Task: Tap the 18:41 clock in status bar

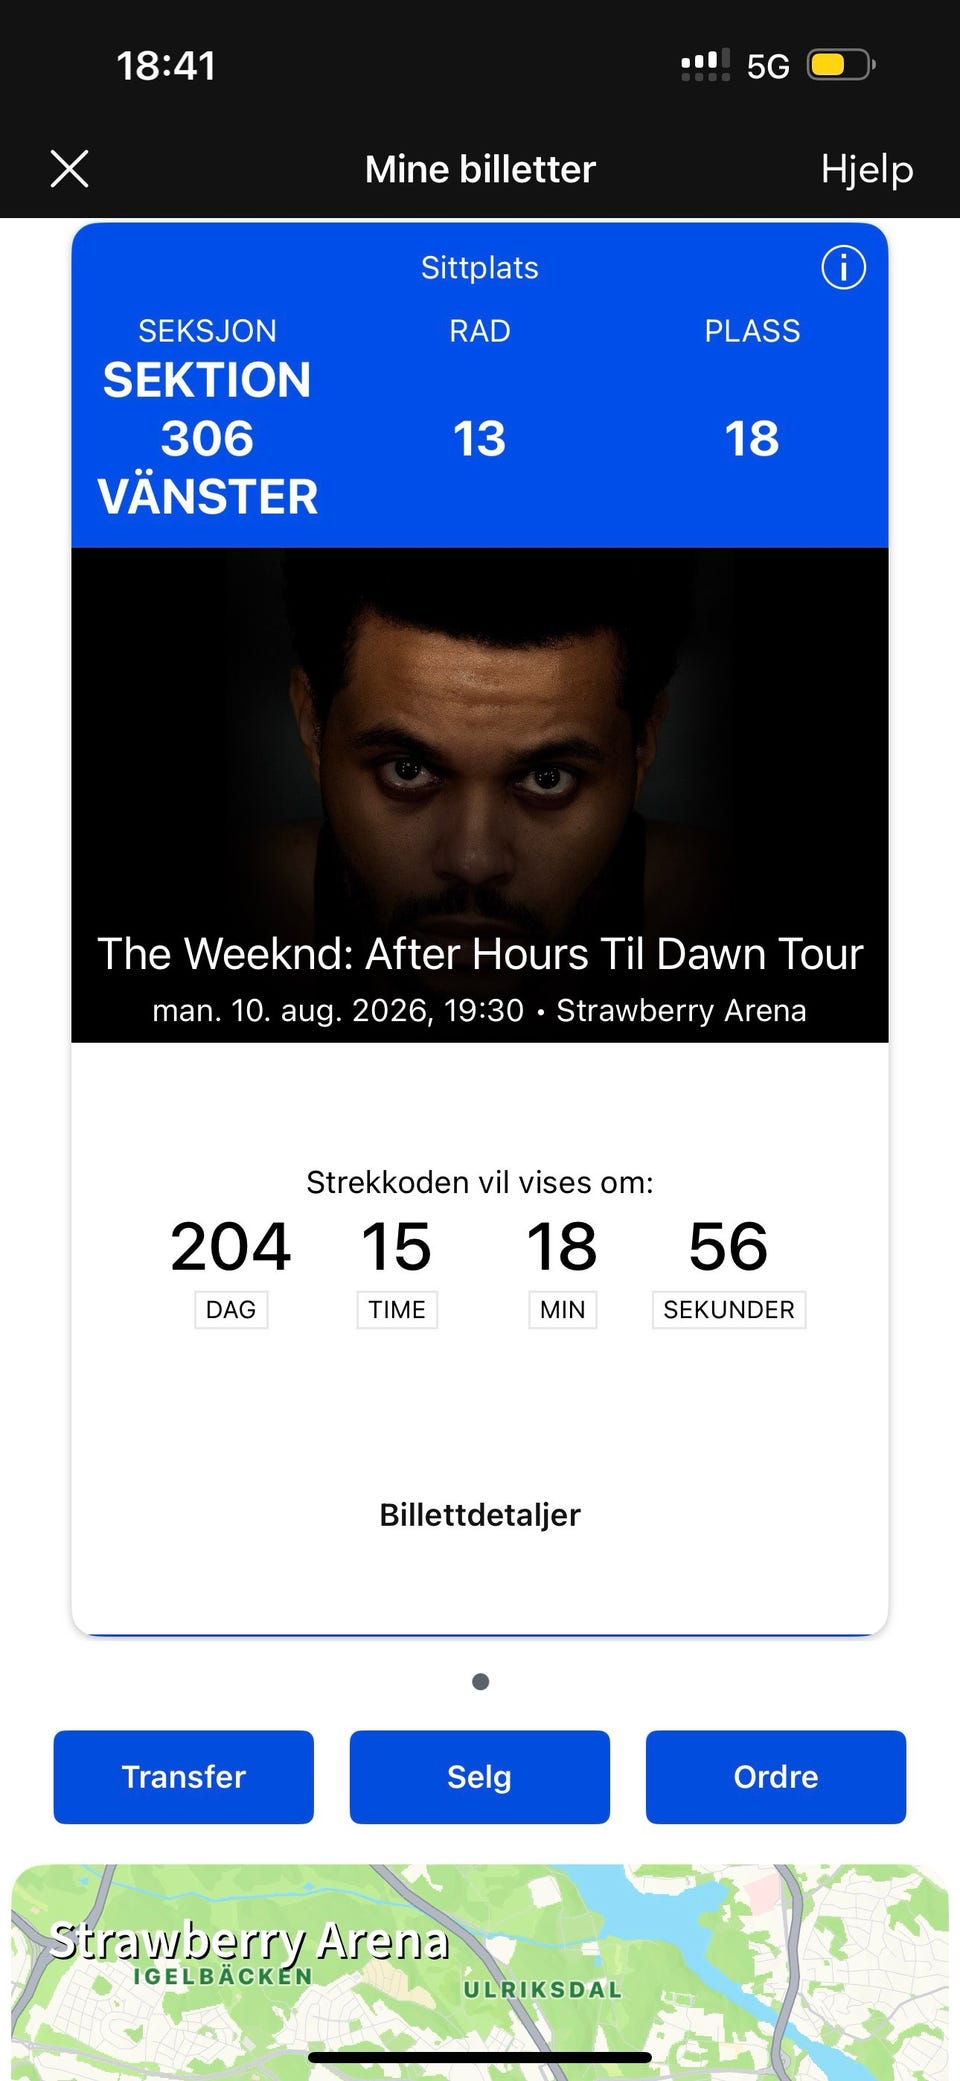Action: coord(166,66)
